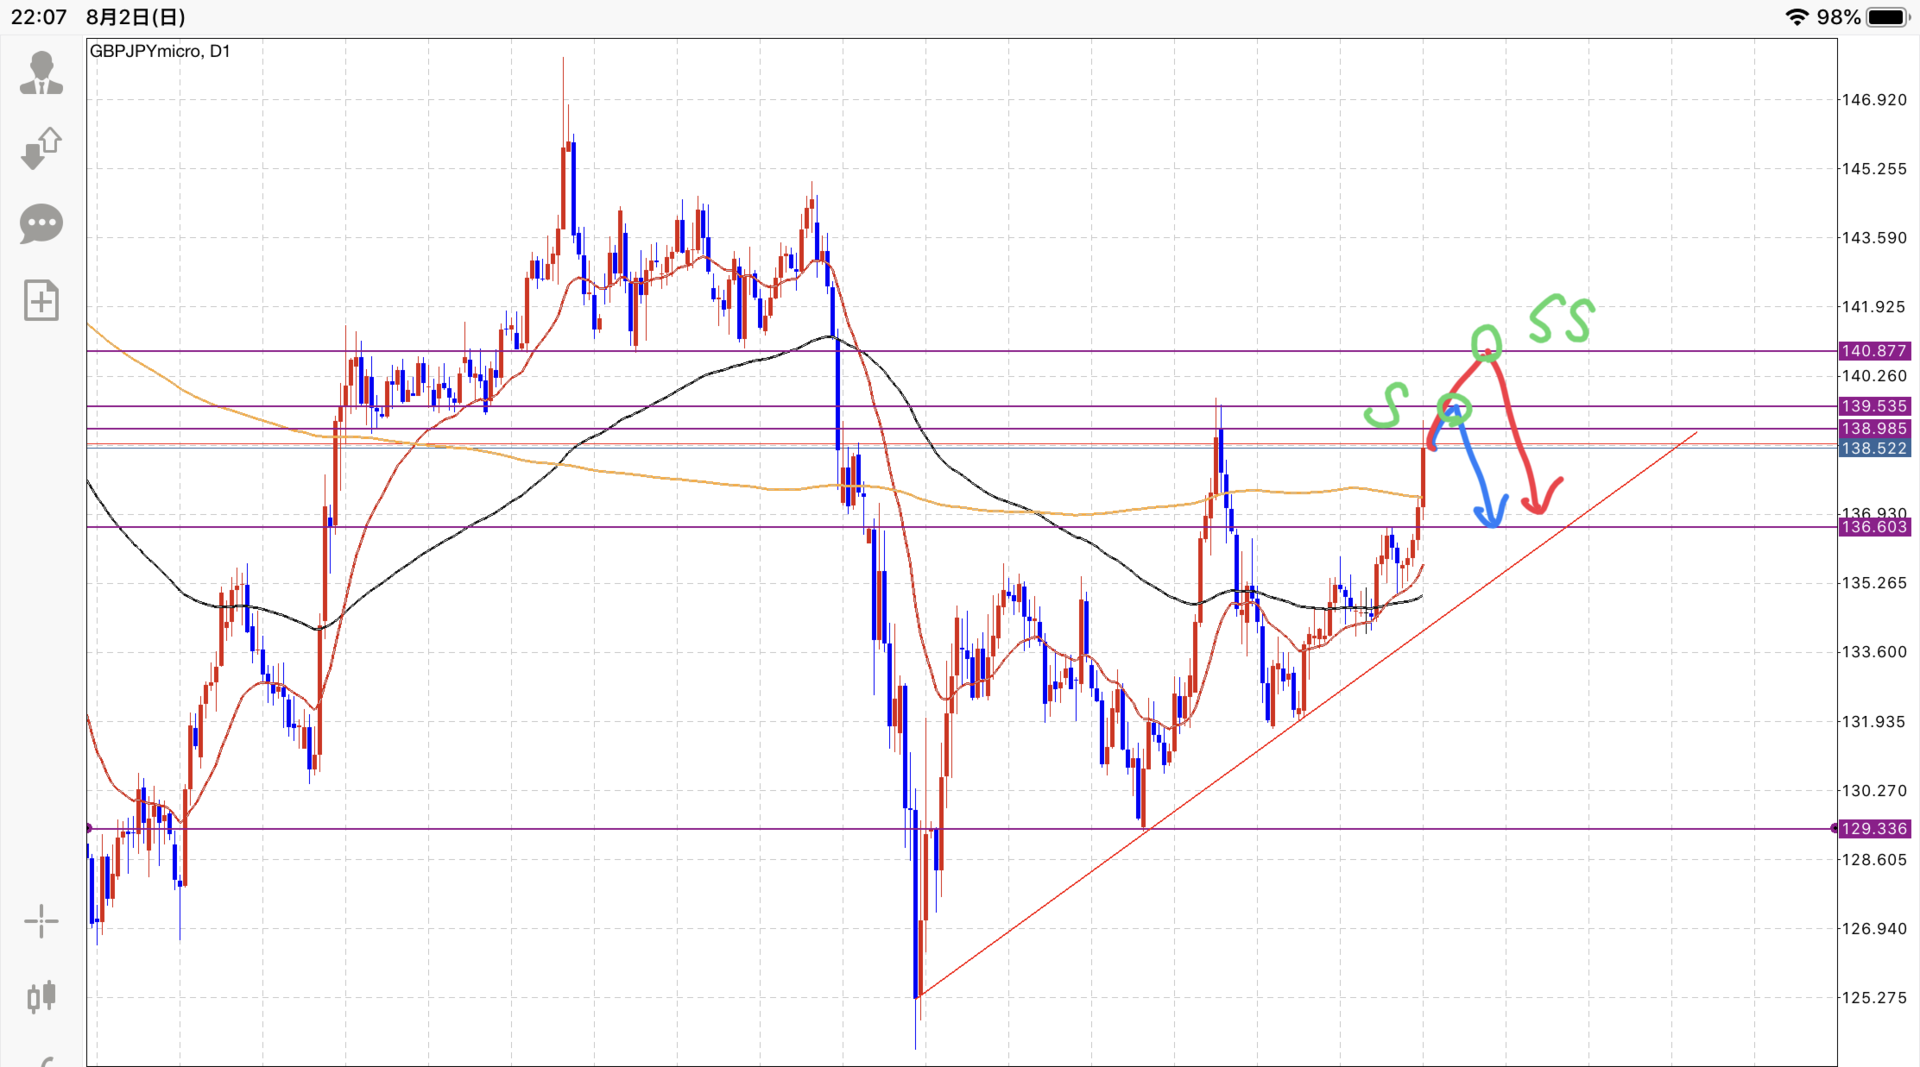Tap the 133.600 price axis value

click(1875, 652)
